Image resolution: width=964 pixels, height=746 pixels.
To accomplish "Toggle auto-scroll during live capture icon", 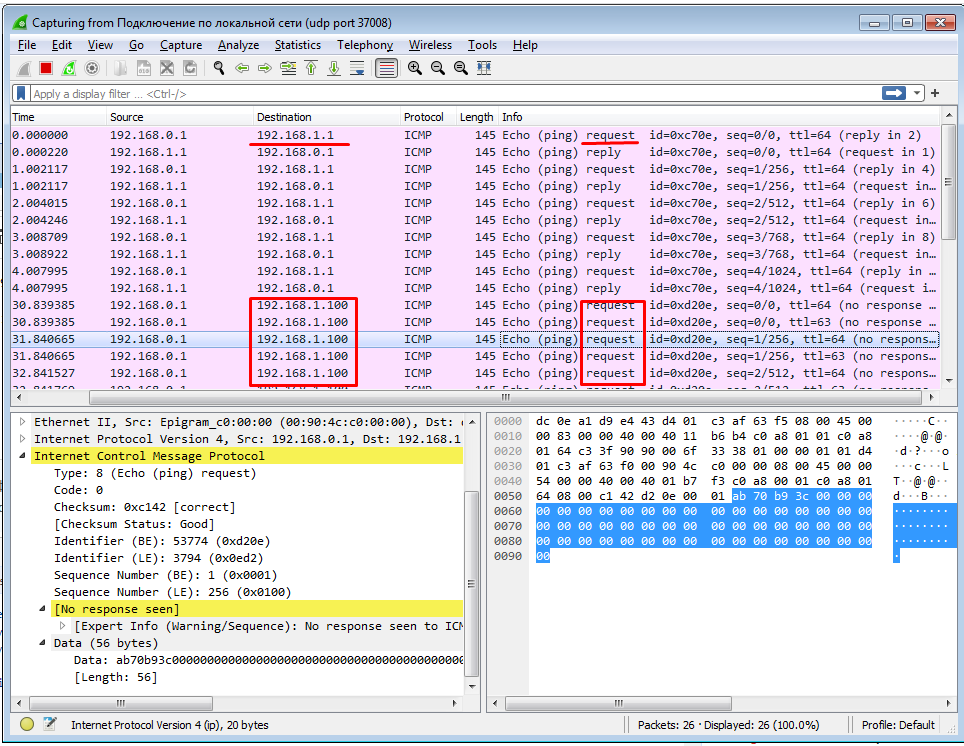I will coord(357,68).
